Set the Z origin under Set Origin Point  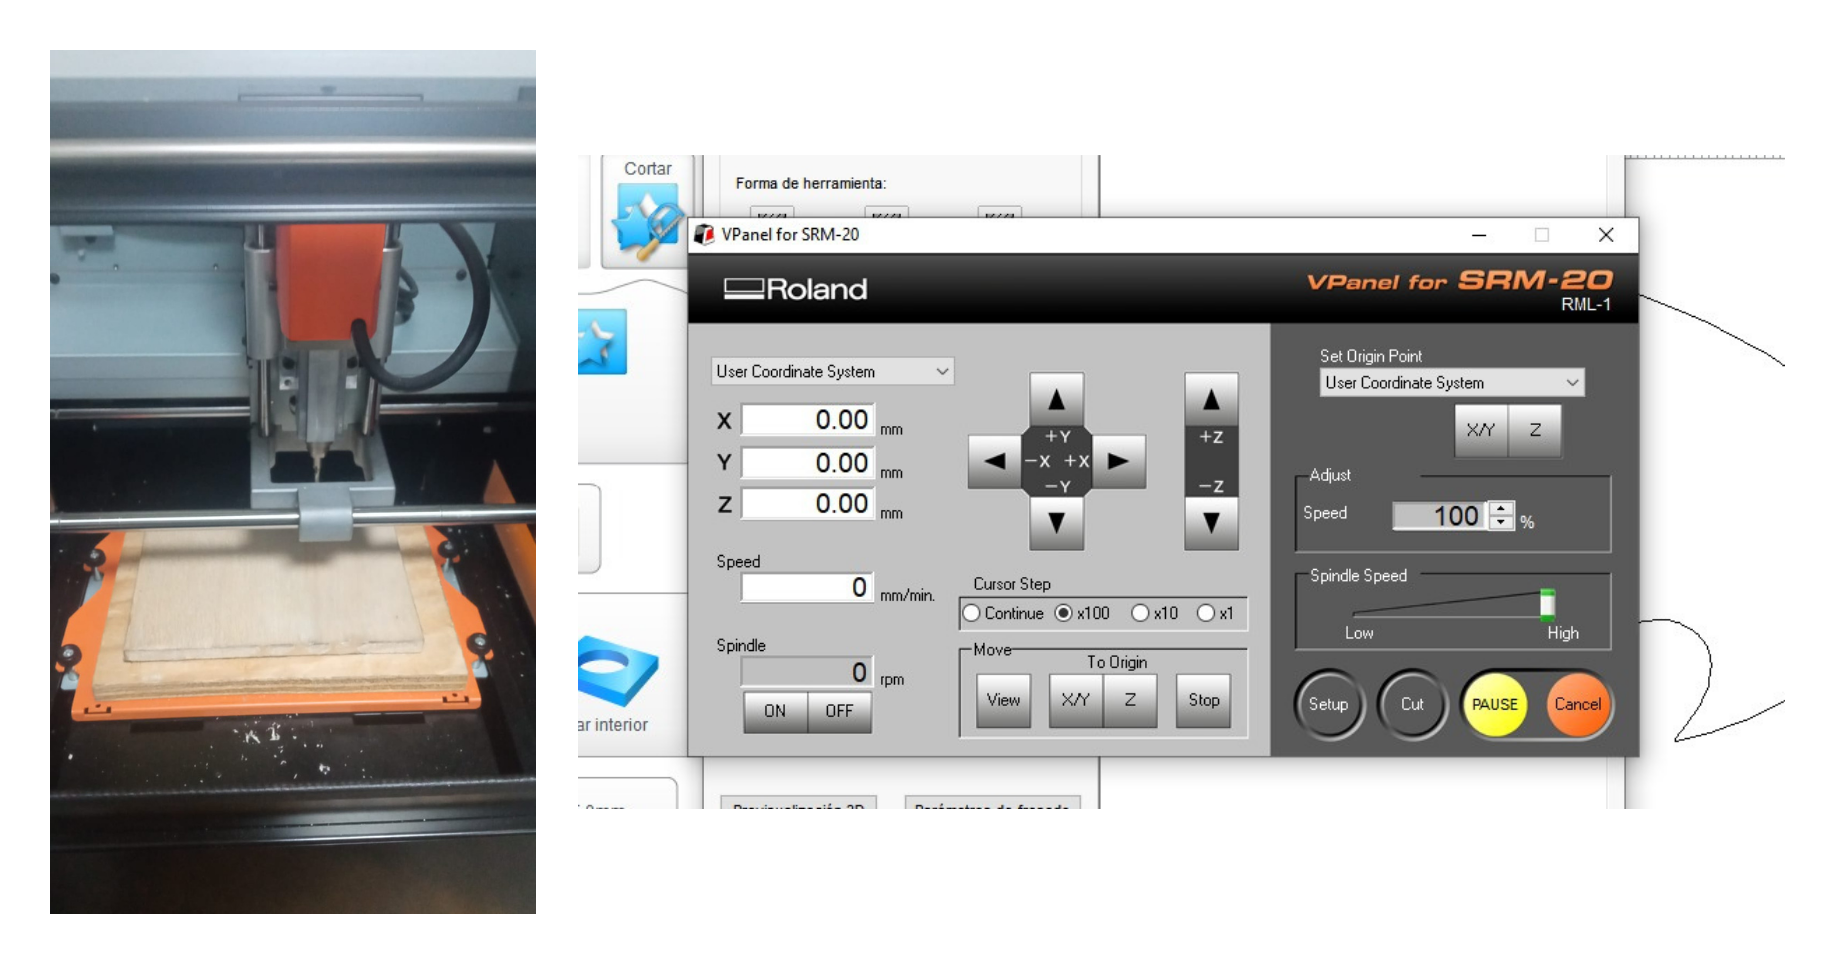click(x=1535, y=431)
